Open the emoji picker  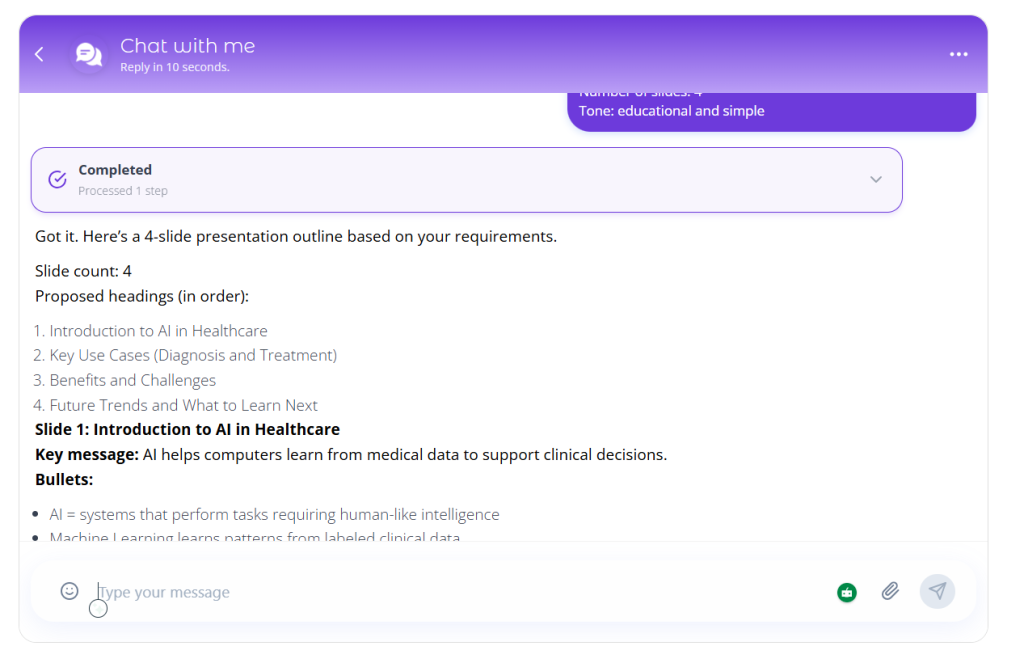[69, 591]
